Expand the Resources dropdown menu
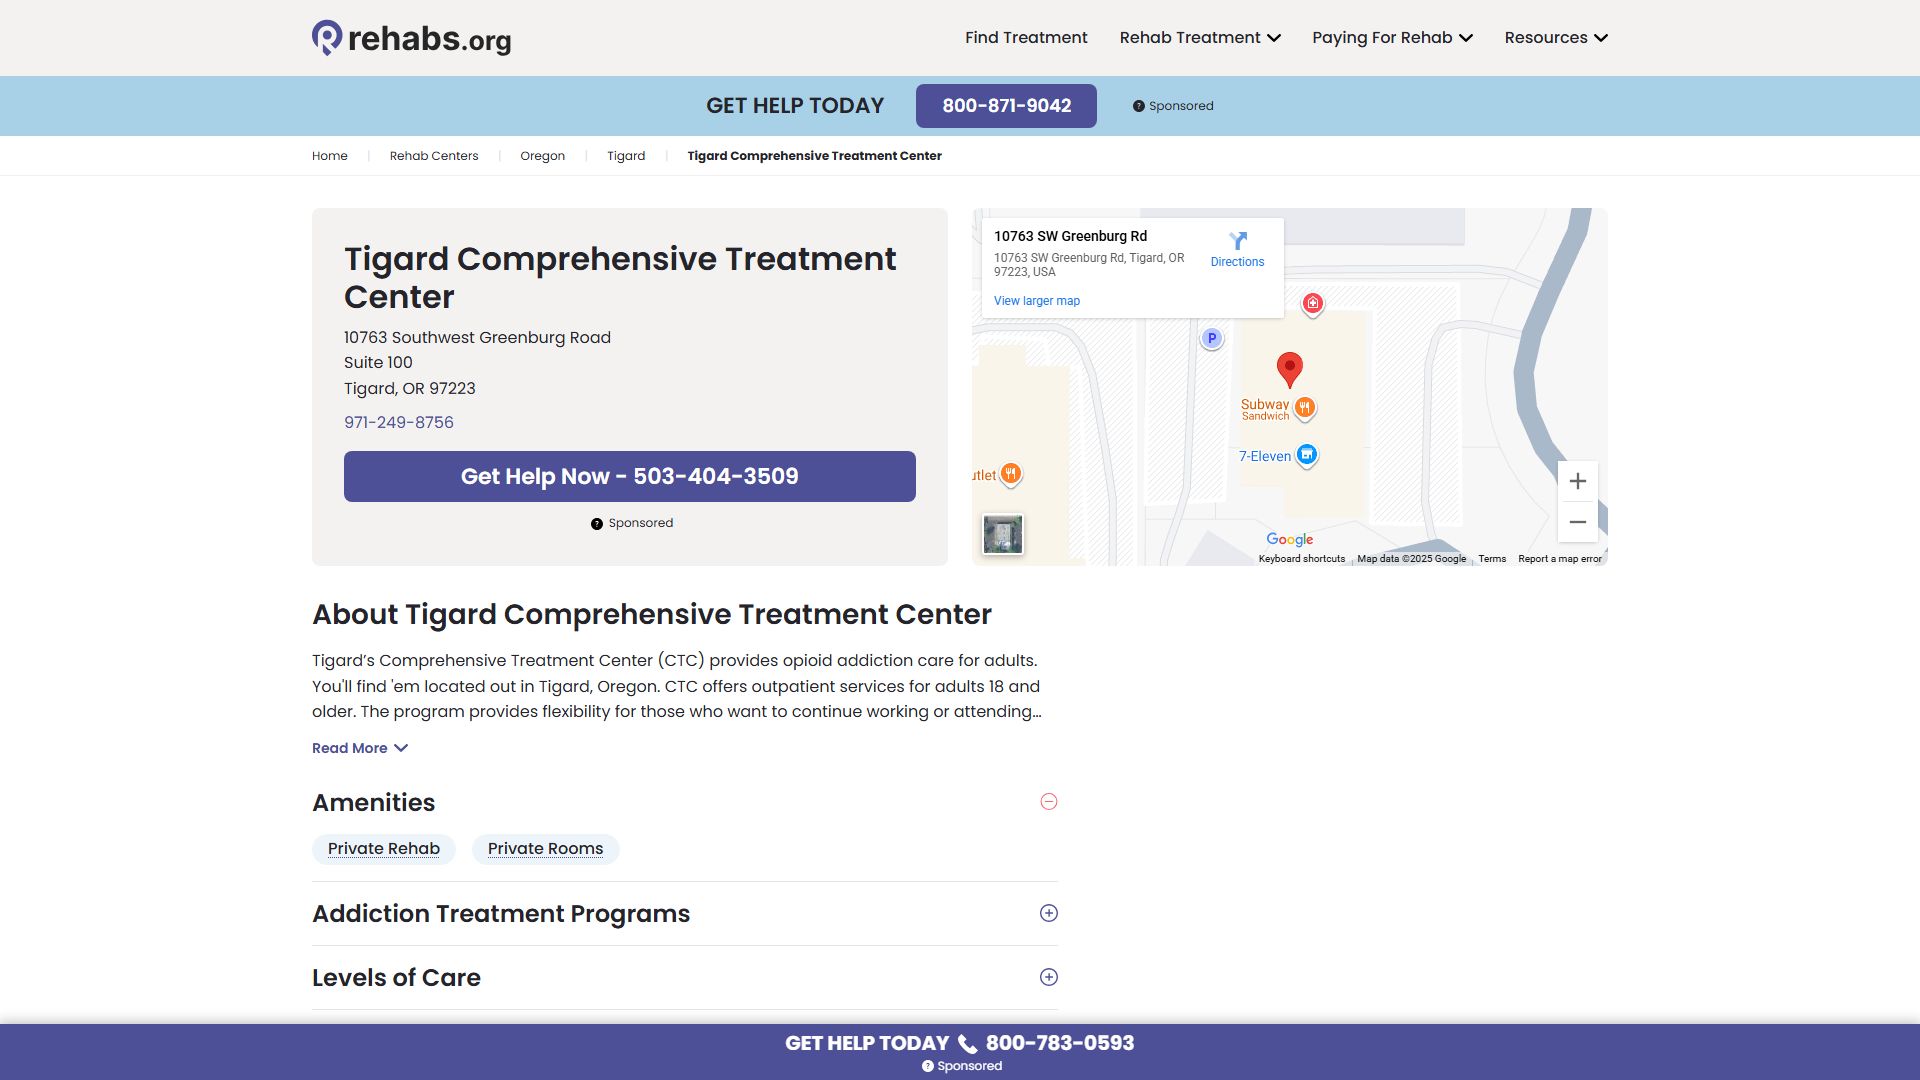This screenshot has width=1920, height=1080. [x=1556, y=38]
